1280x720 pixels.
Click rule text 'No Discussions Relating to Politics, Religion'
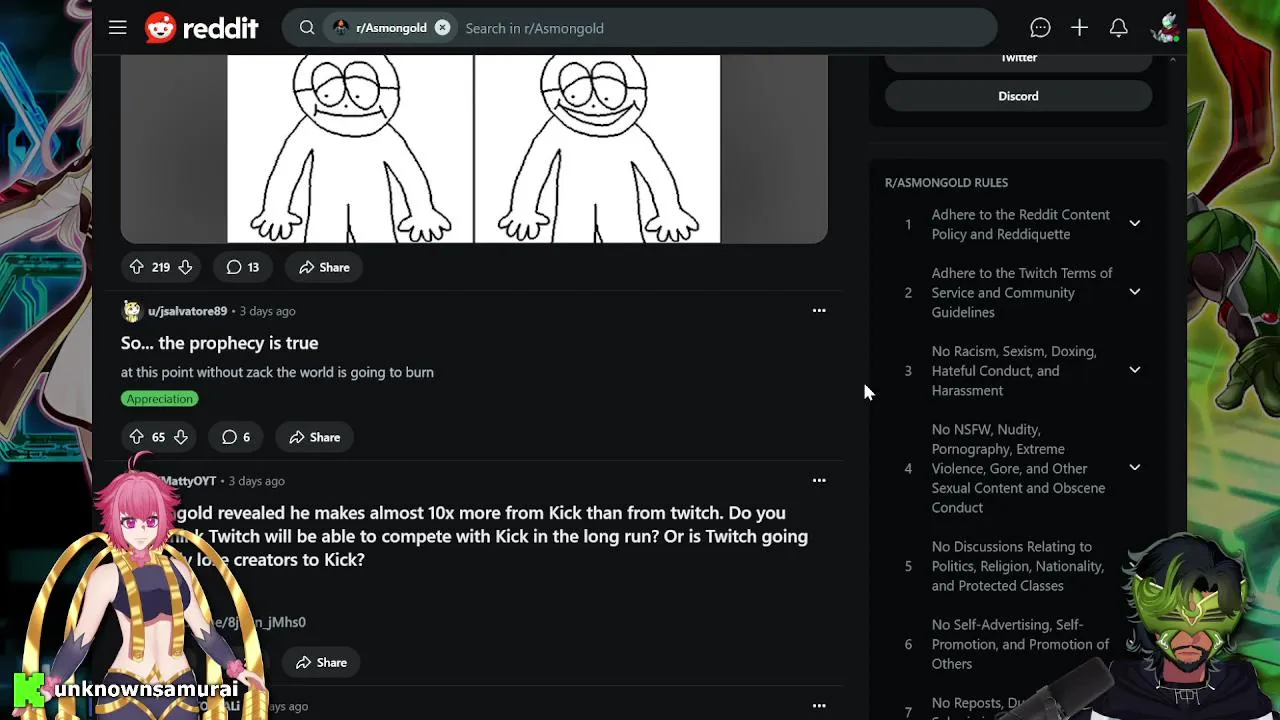1018,566
